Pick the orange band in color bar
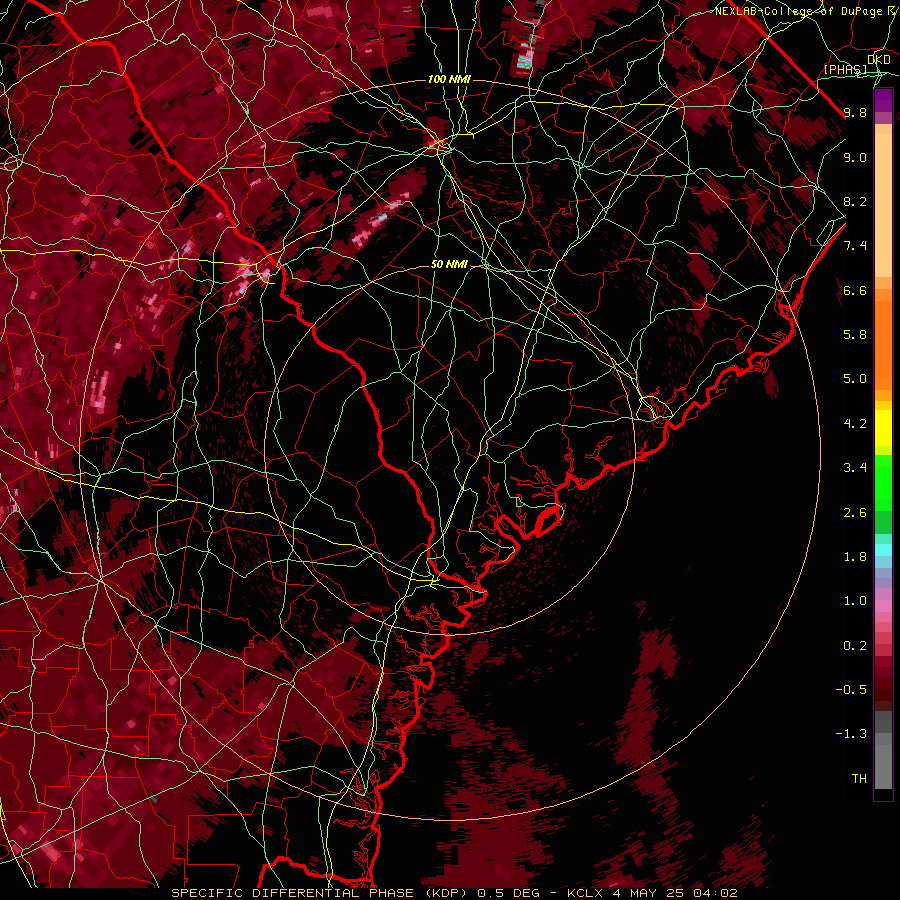This screenshot has height=900, width=900. (x=883, y=345)
